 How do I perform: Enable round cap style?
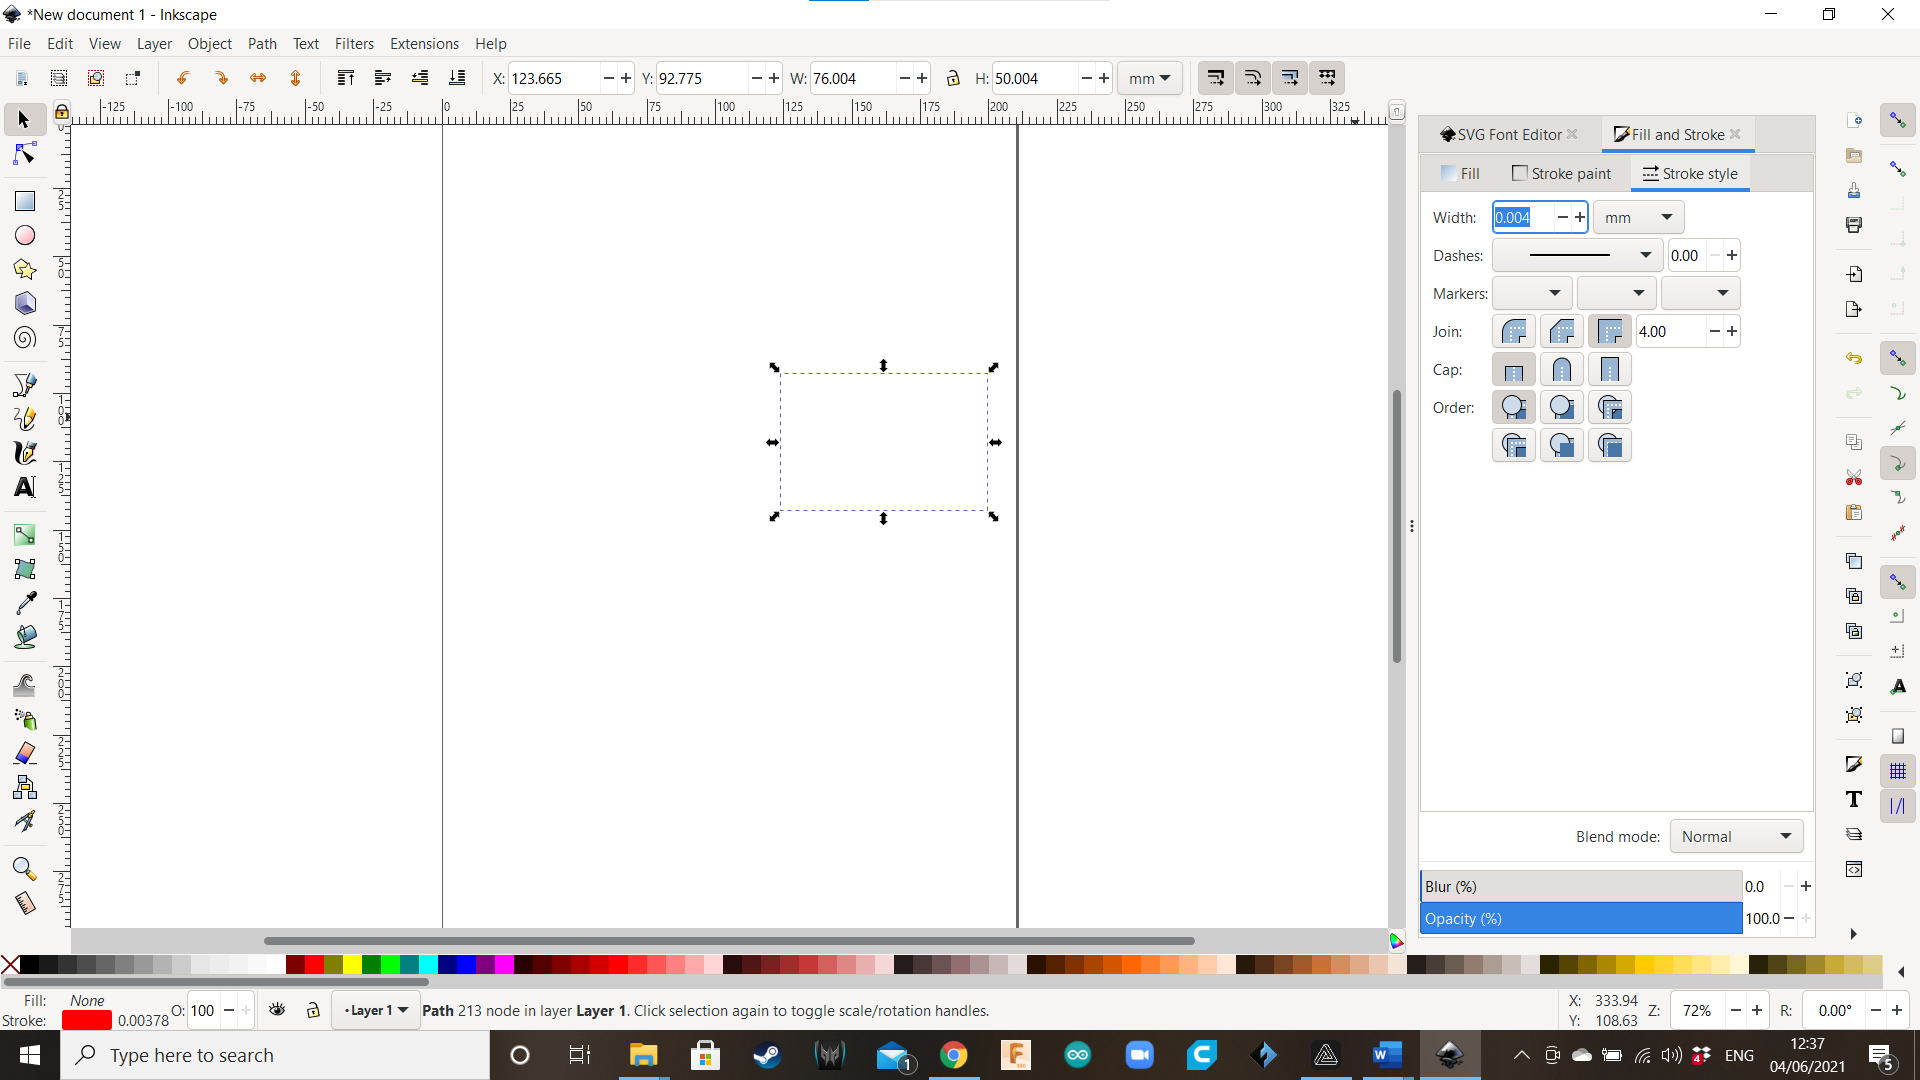pyautogui.click(x=1561, y=371)
